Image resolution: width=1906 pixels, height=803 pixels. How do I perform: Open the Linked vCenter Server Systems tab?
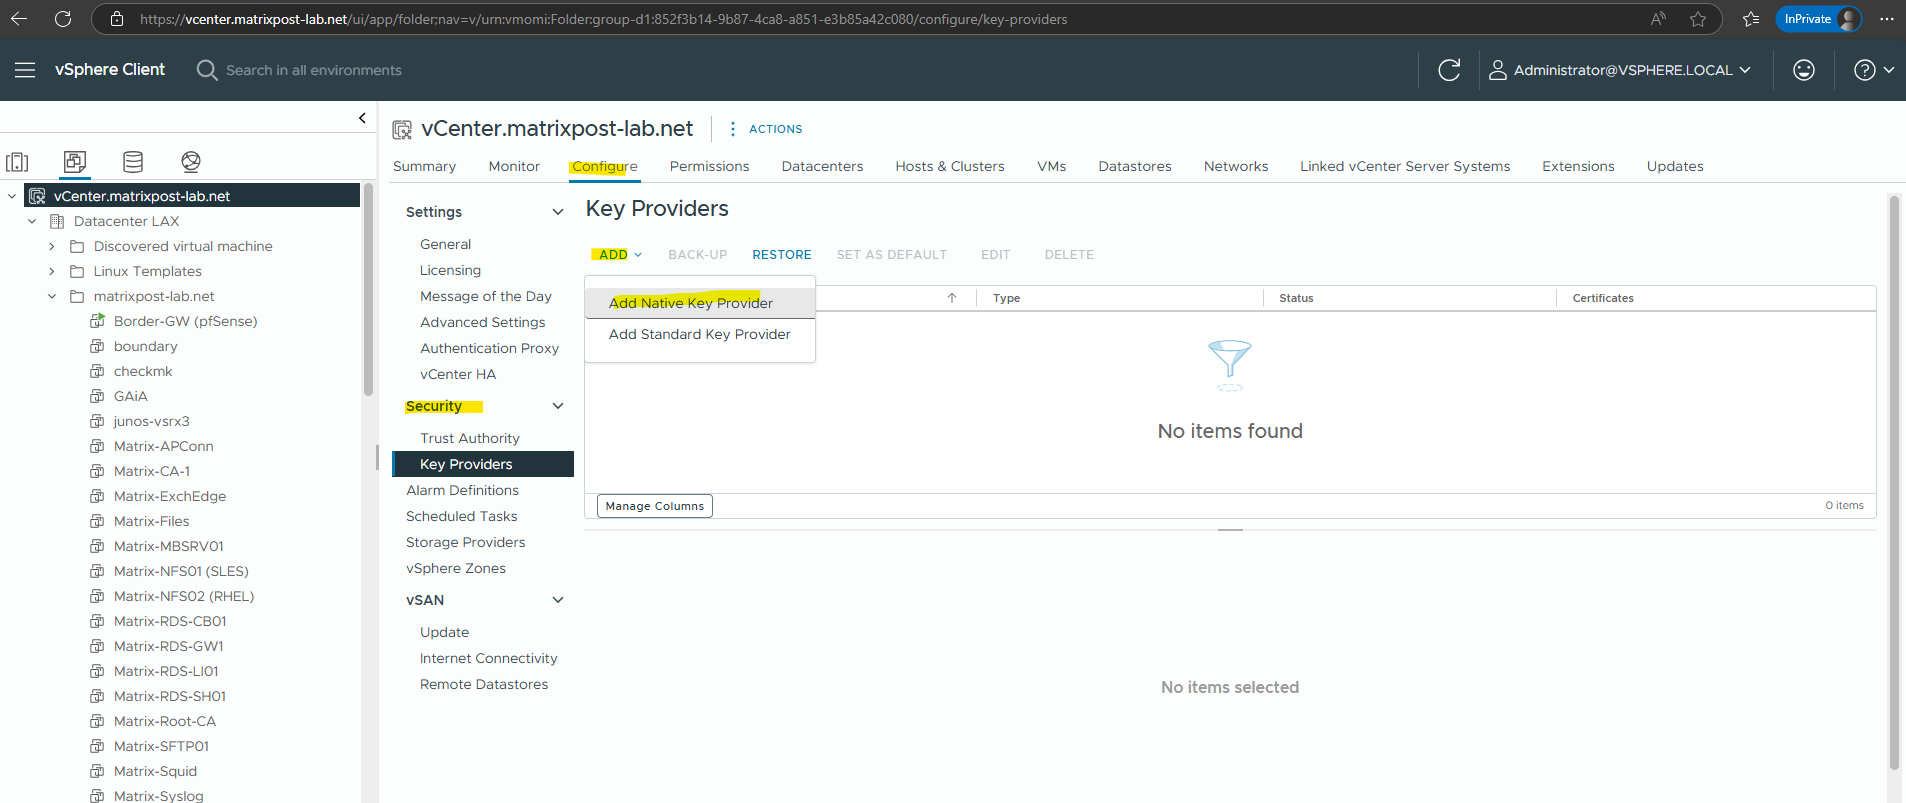1405,166
